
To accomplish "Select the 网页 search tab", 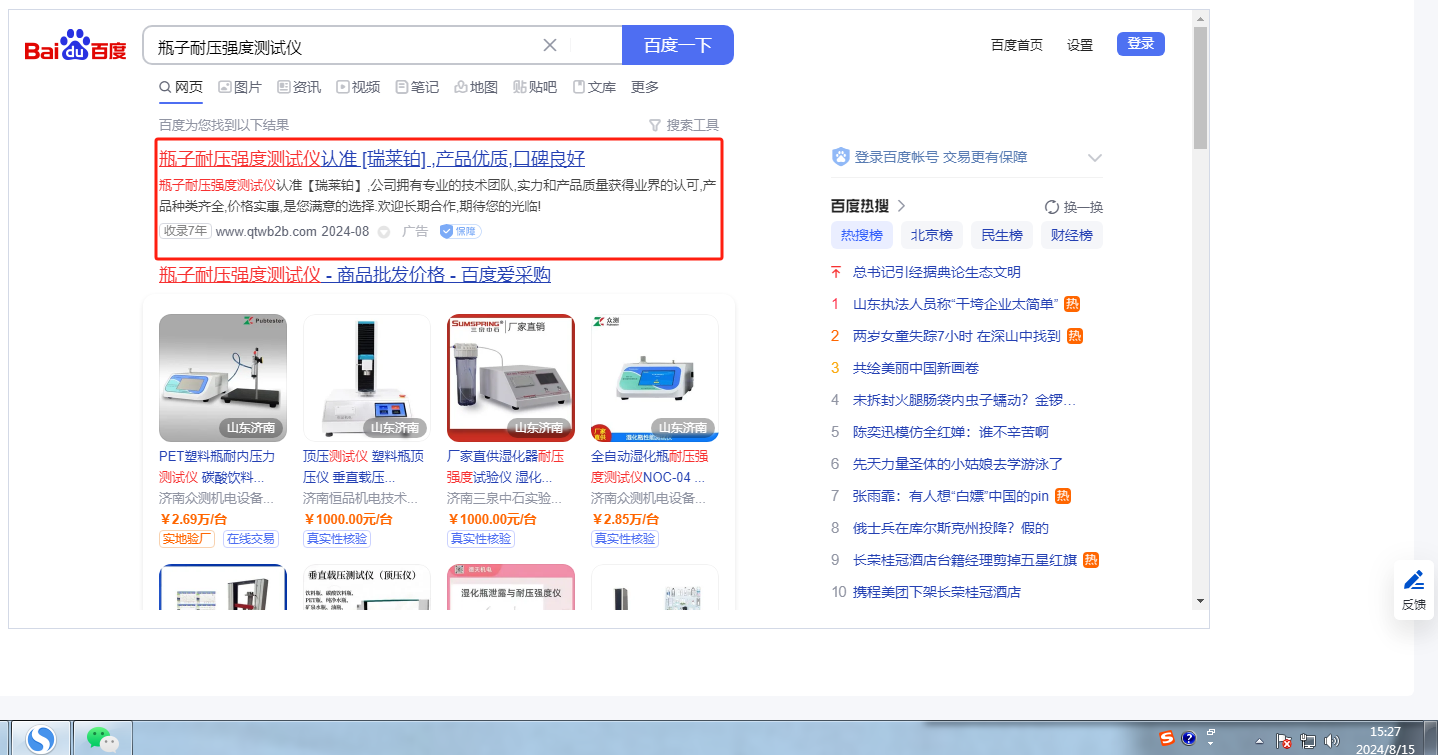I will (x=181, y=87).
